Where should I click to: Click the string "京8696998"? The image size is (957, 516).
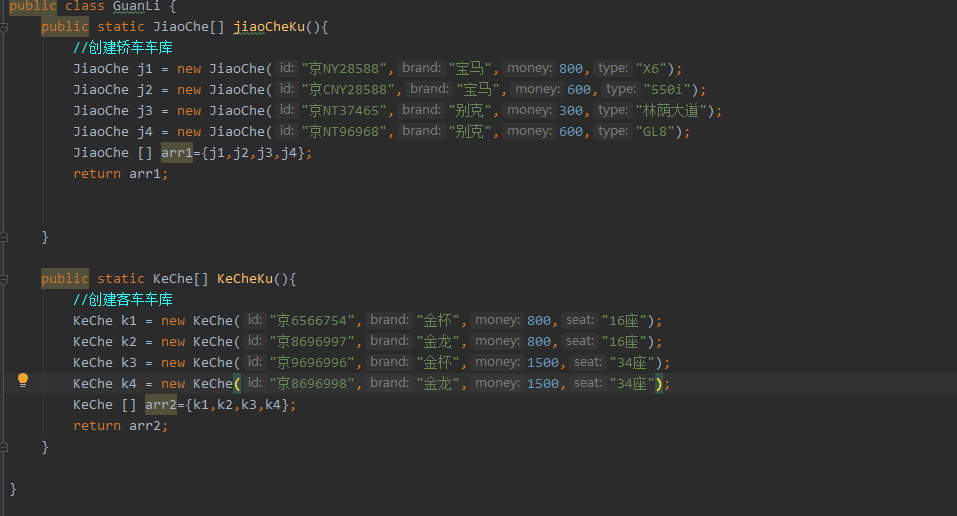click(312, 383)
